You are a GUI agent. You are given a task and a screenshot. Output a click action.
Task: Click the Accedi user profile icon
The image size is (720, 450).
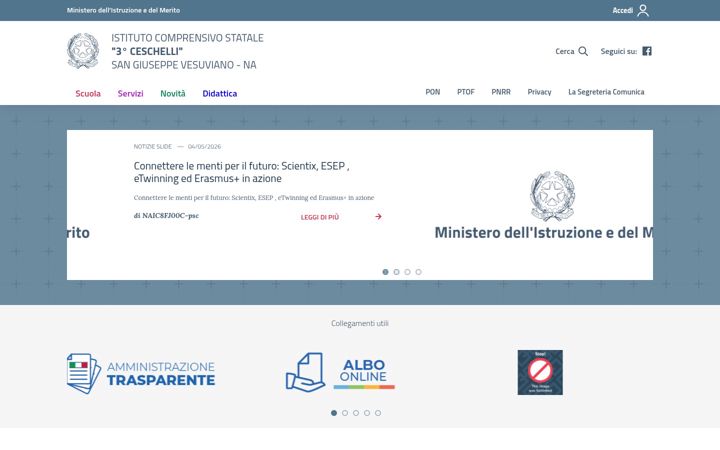tap(643, 10)
